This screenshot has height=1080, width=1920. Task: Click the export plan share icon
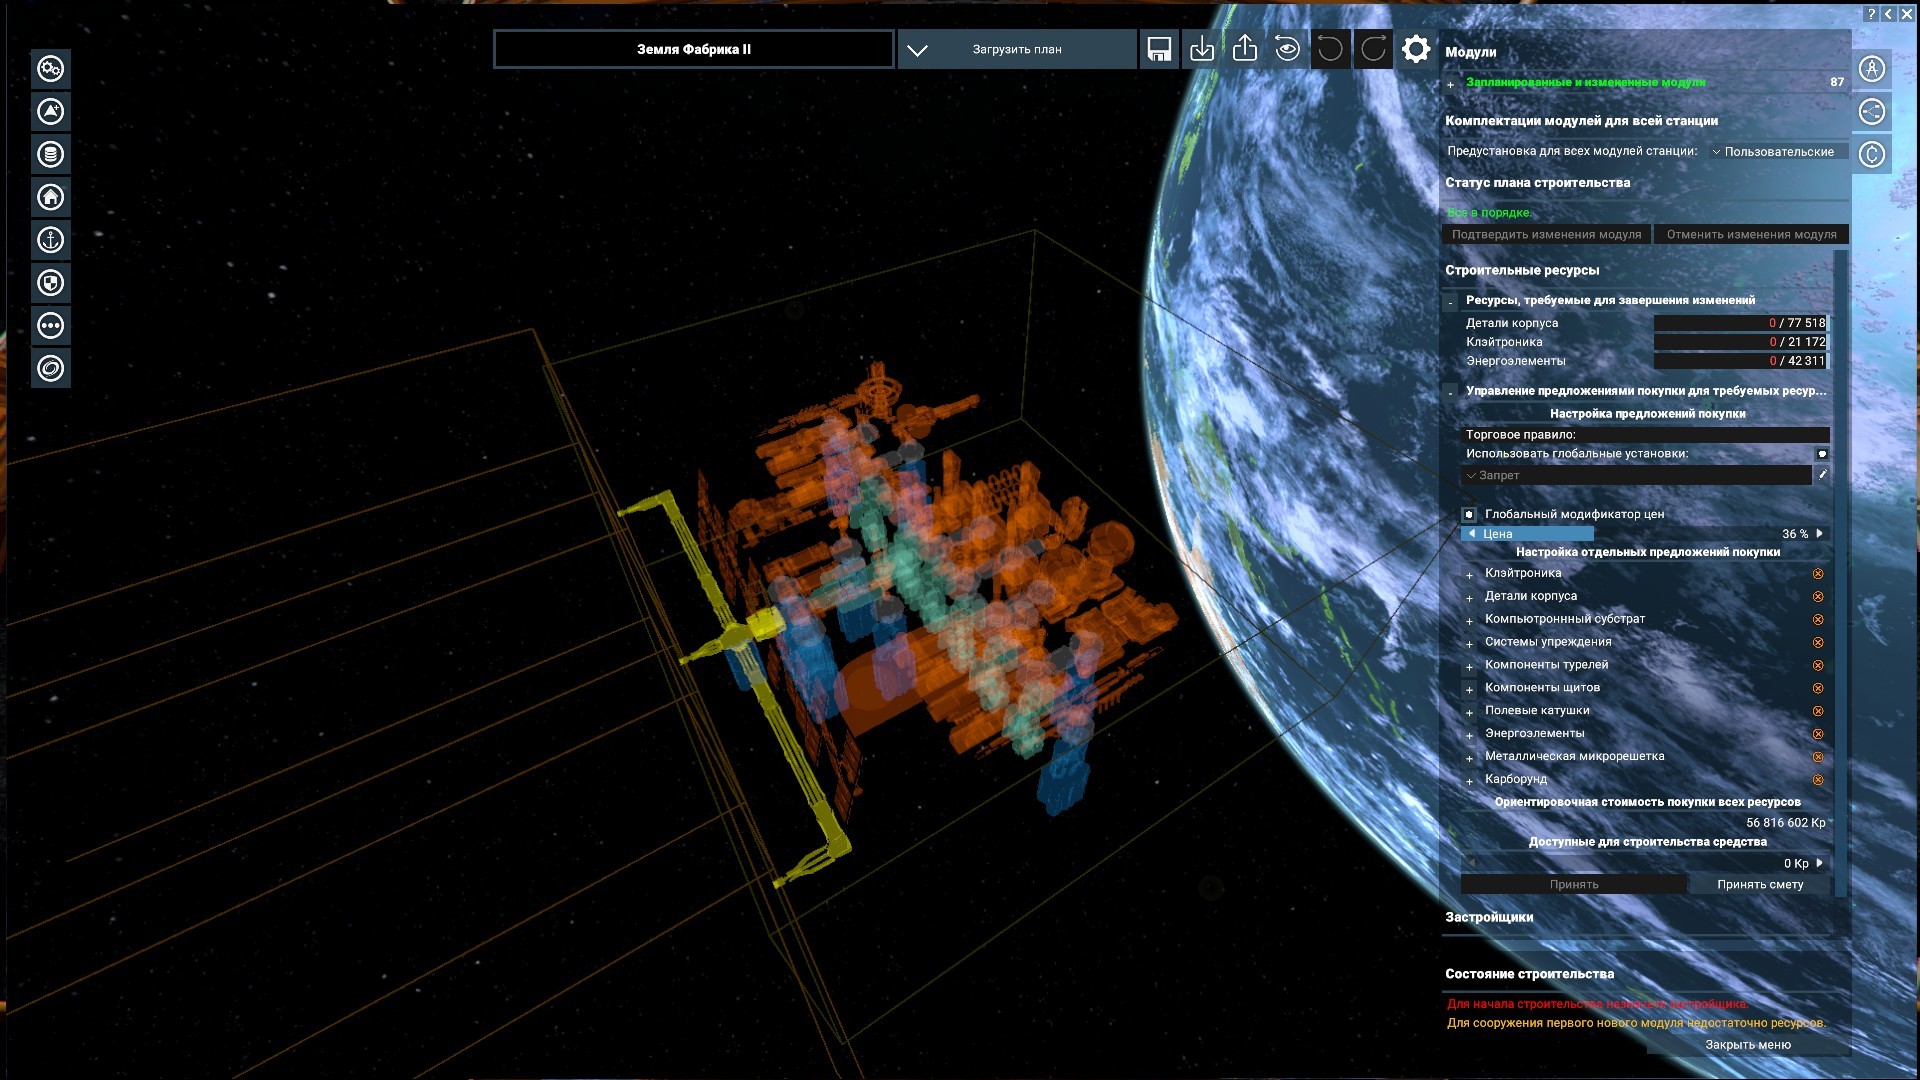coord(1245,49)
